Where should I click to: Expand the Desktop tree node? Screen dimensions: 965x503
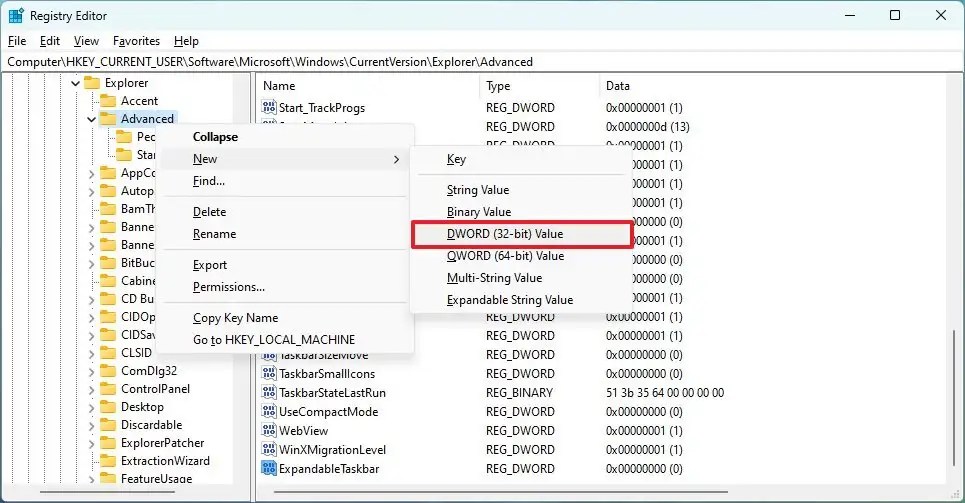point(92,407)
